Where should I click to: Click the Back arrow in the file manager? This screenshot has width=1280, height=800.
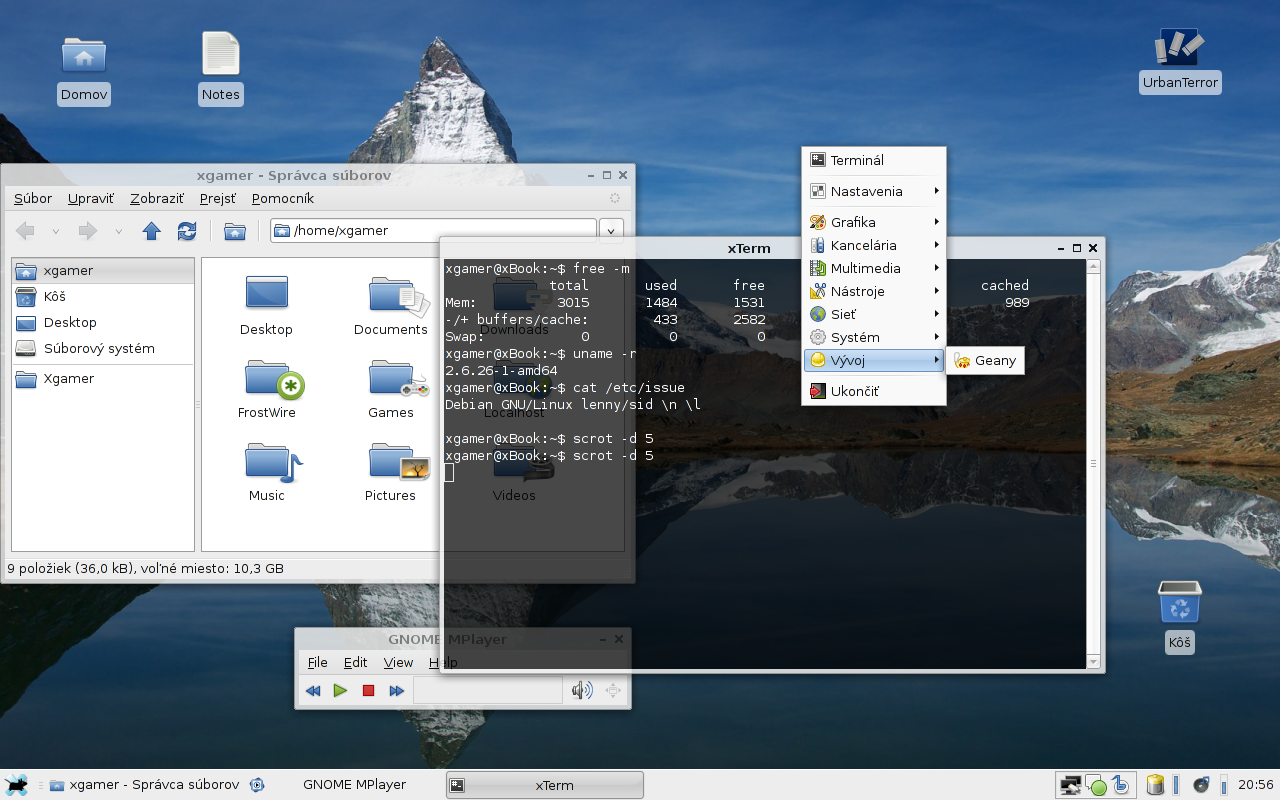coord(25,231)
